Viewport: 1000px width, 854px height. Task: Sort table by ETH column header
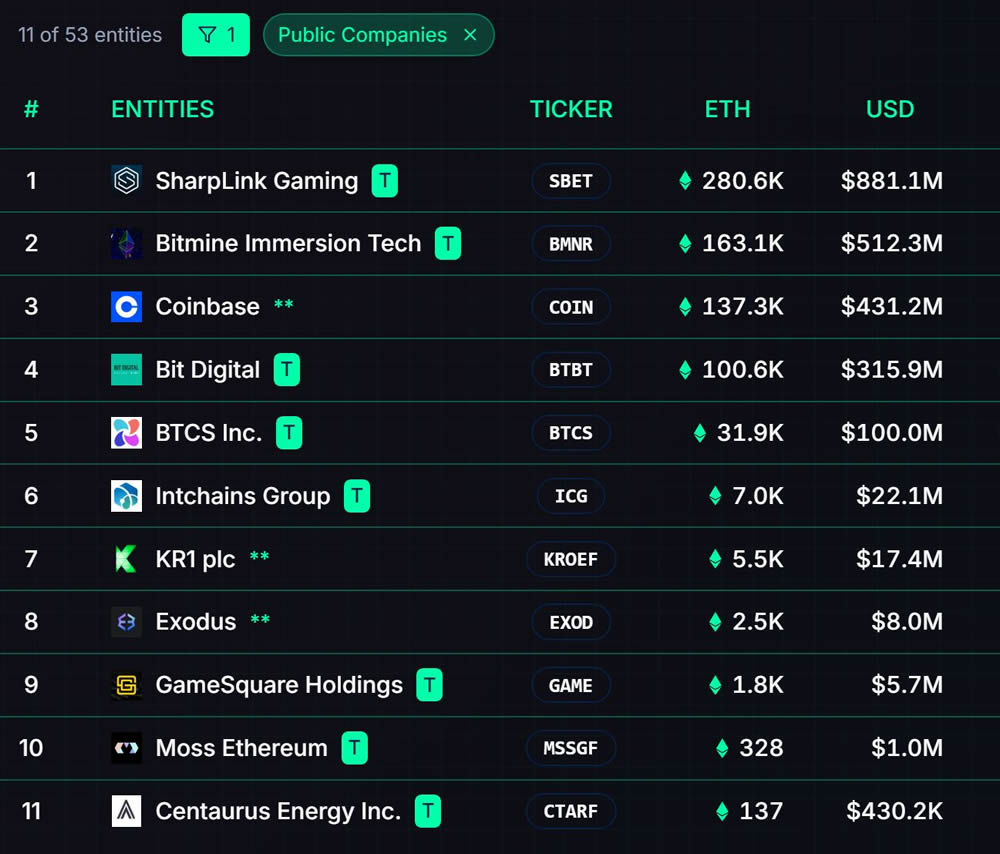pyautogui.click(x=727, y=109)
